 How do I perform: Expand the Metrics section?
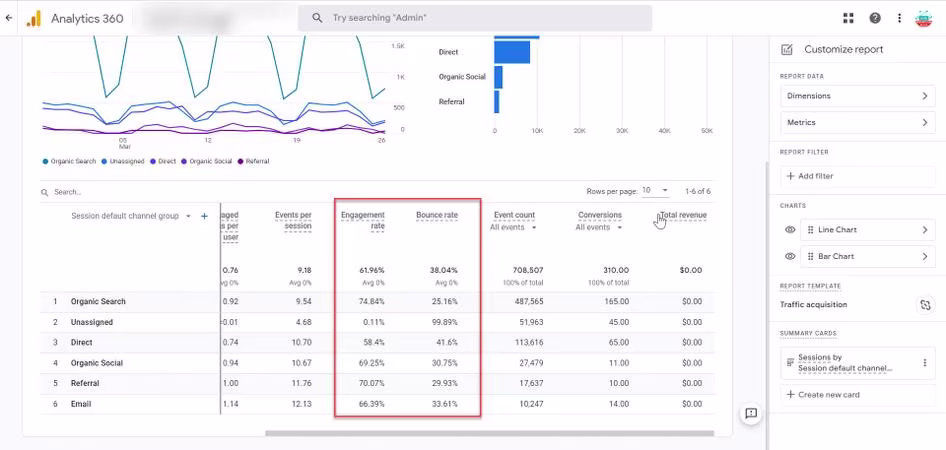pos(857,122)
